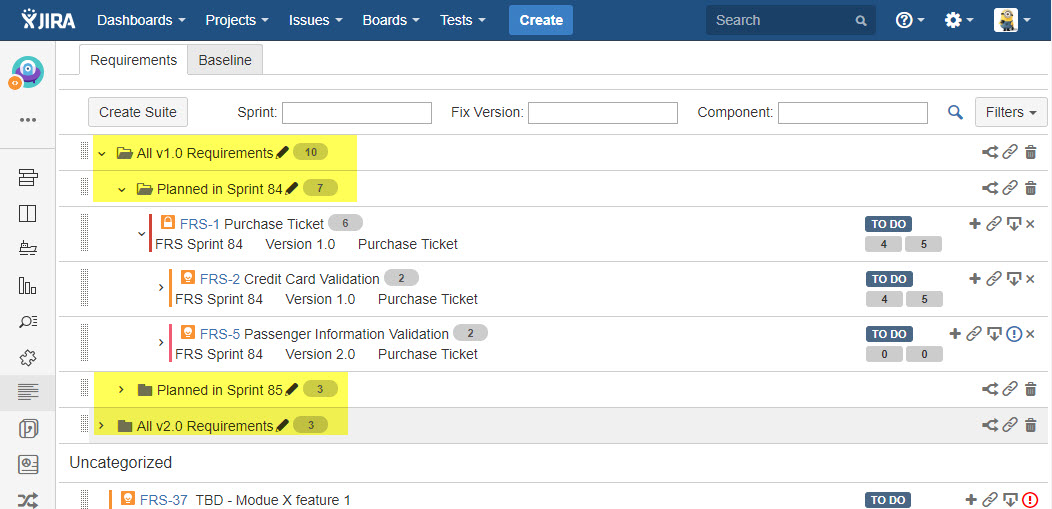
Task: Delete the All v1.0 Requirements suite
Action: (x=1031, y=153)
